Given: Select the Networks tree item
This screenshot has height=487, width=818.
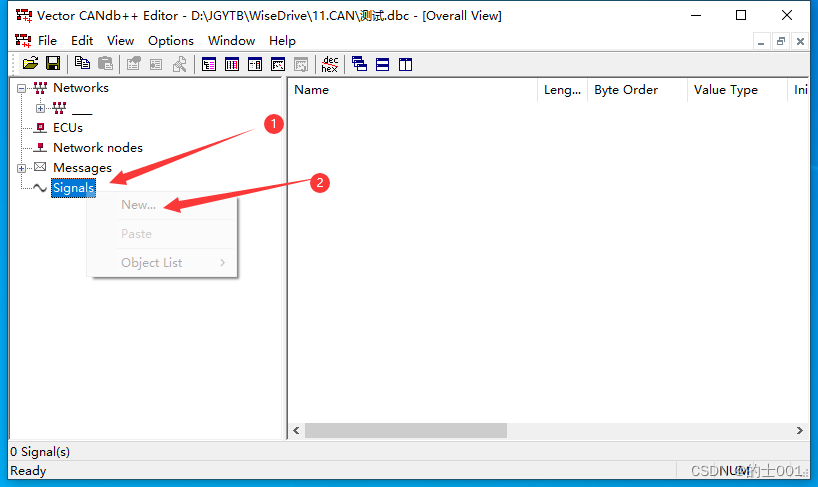Looking at the screenshot, I should pos(81,88).
